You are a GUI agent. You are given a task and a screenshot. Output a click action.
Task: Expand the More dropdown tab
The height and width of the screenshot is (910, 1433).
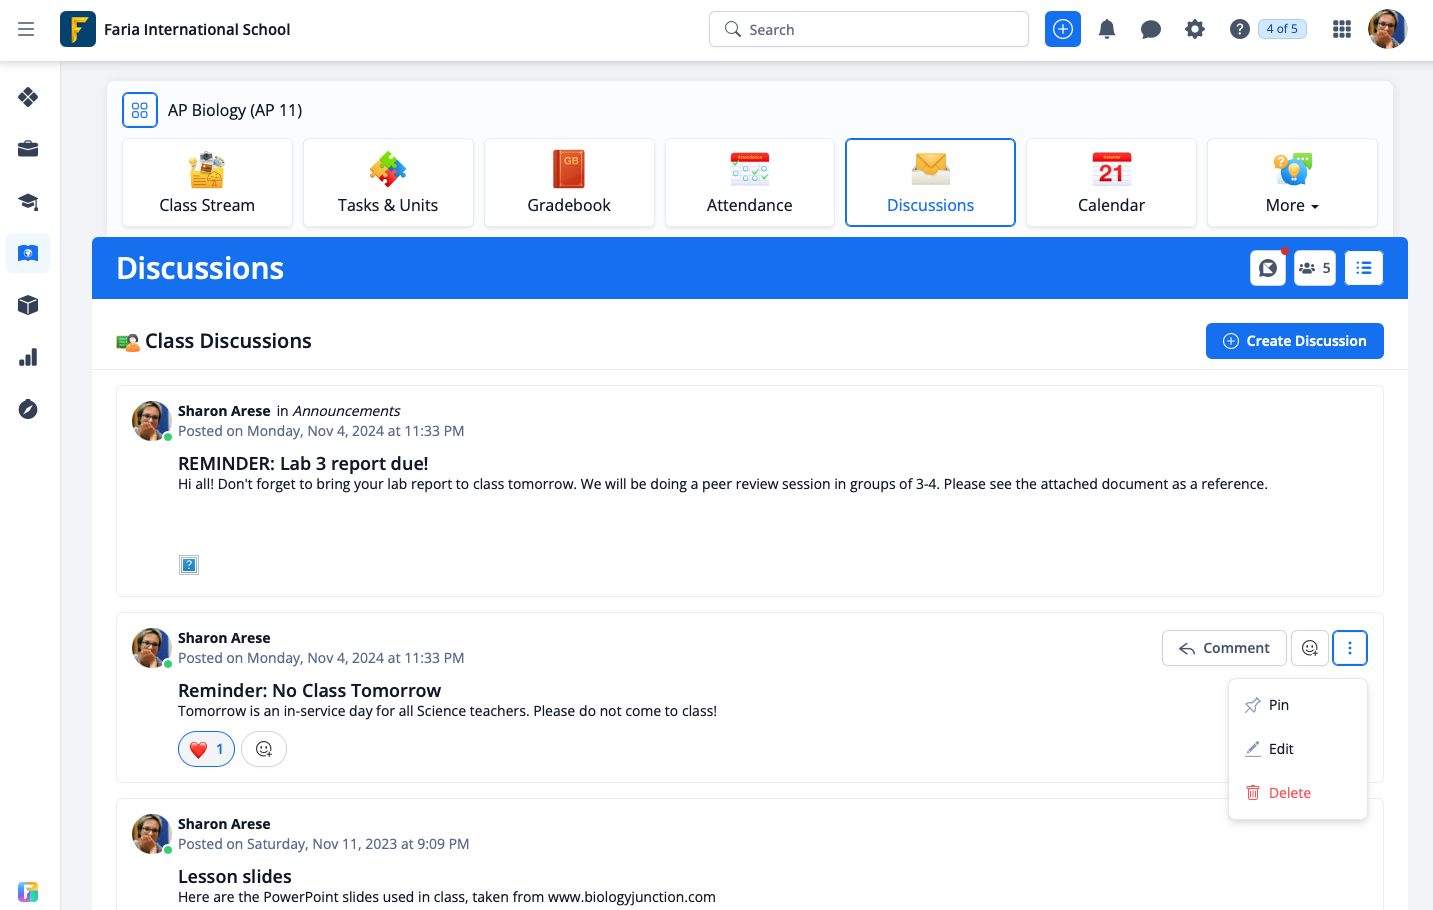coord(1292,184)
